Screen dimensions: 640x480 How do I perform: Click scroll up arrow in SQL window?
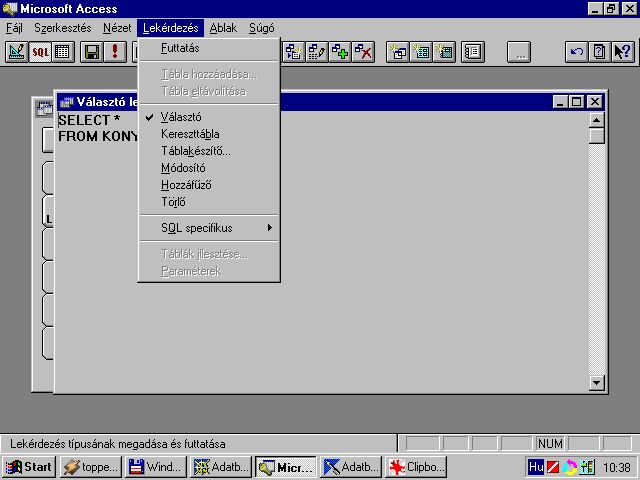[x=596, y=120]
